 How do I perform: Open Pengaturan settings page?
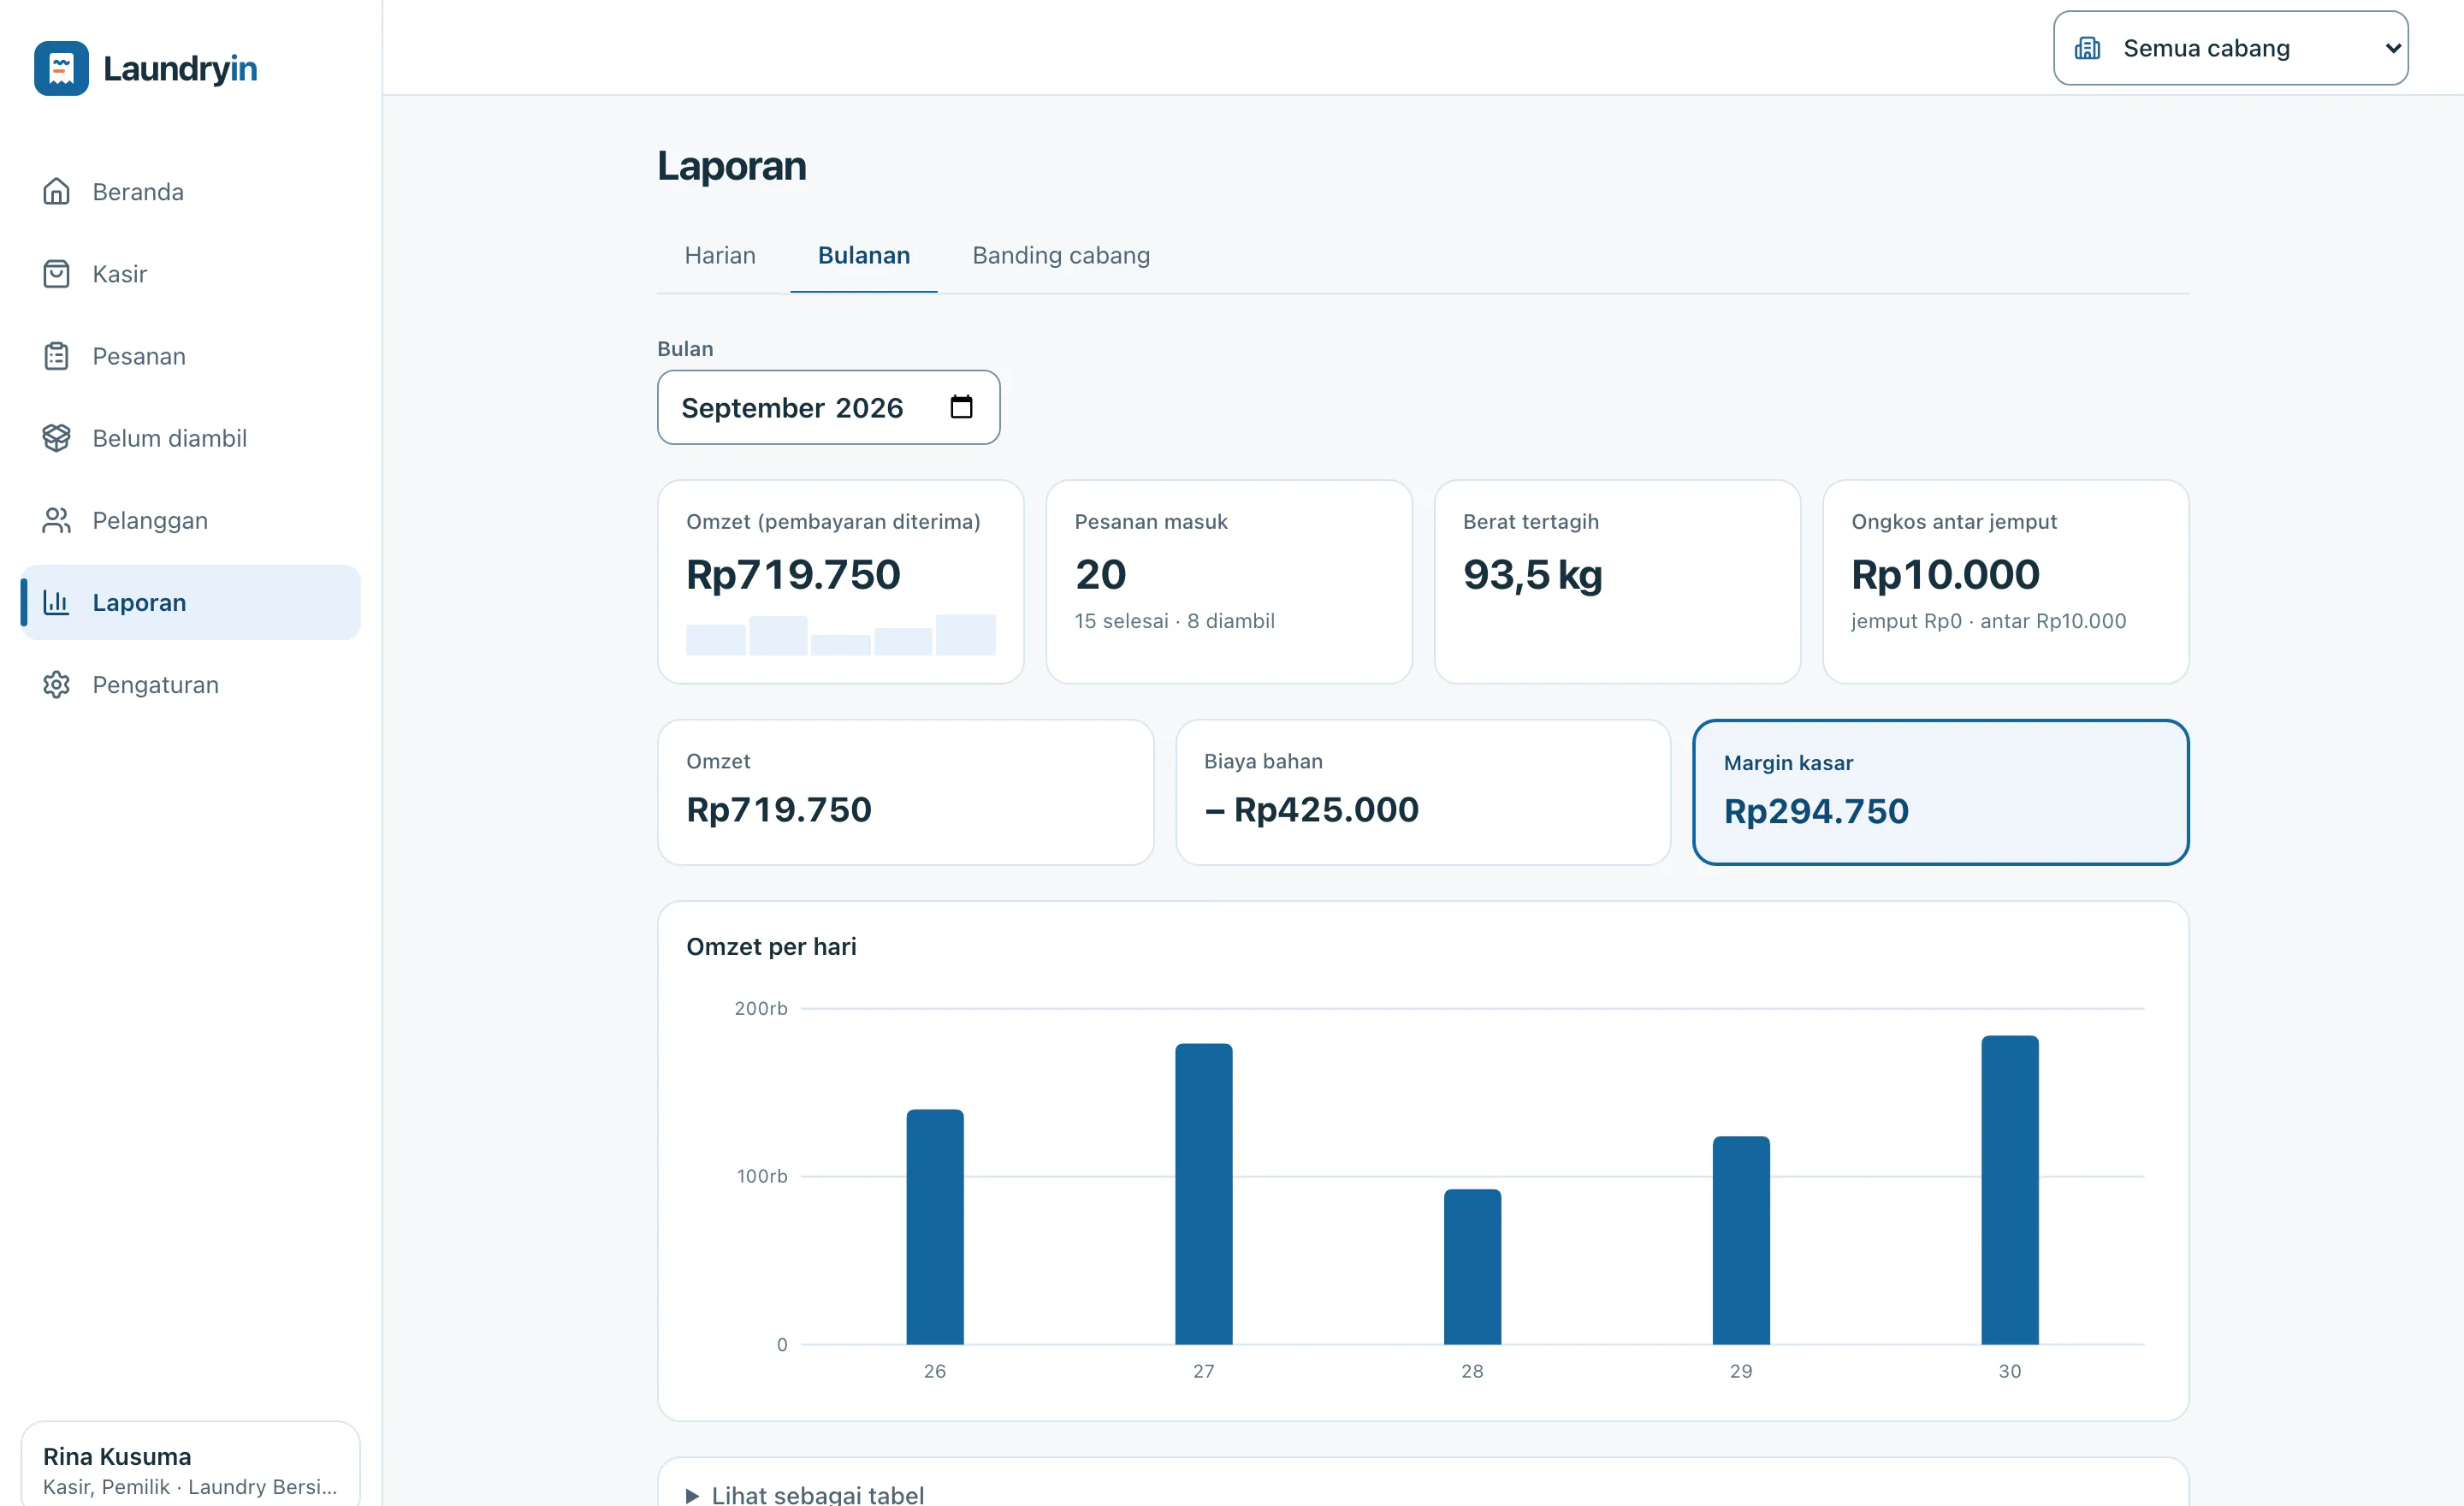190,685
